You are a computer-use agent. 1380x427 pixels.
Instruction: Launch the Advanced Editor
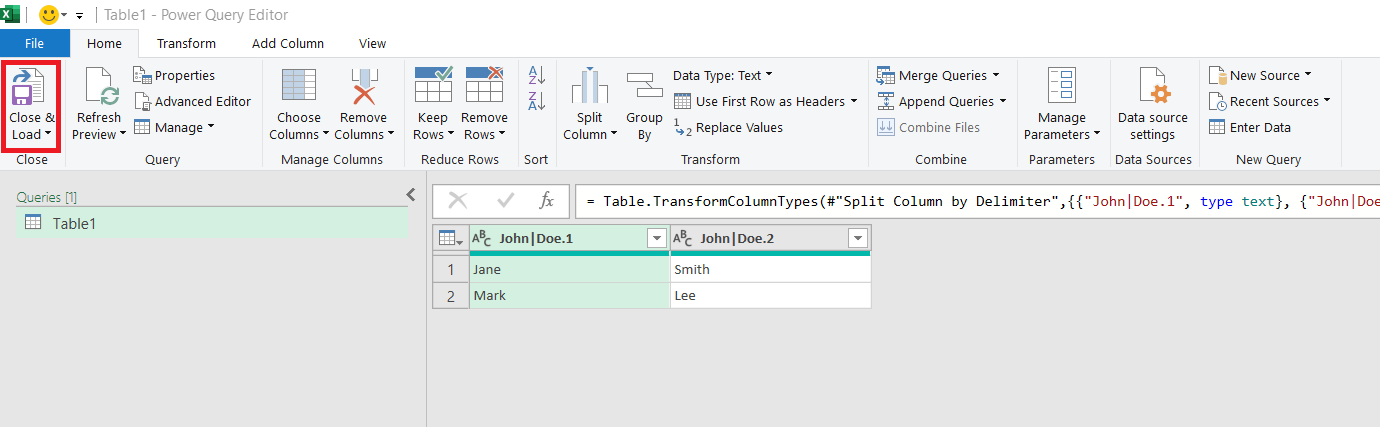pos(192,101)
